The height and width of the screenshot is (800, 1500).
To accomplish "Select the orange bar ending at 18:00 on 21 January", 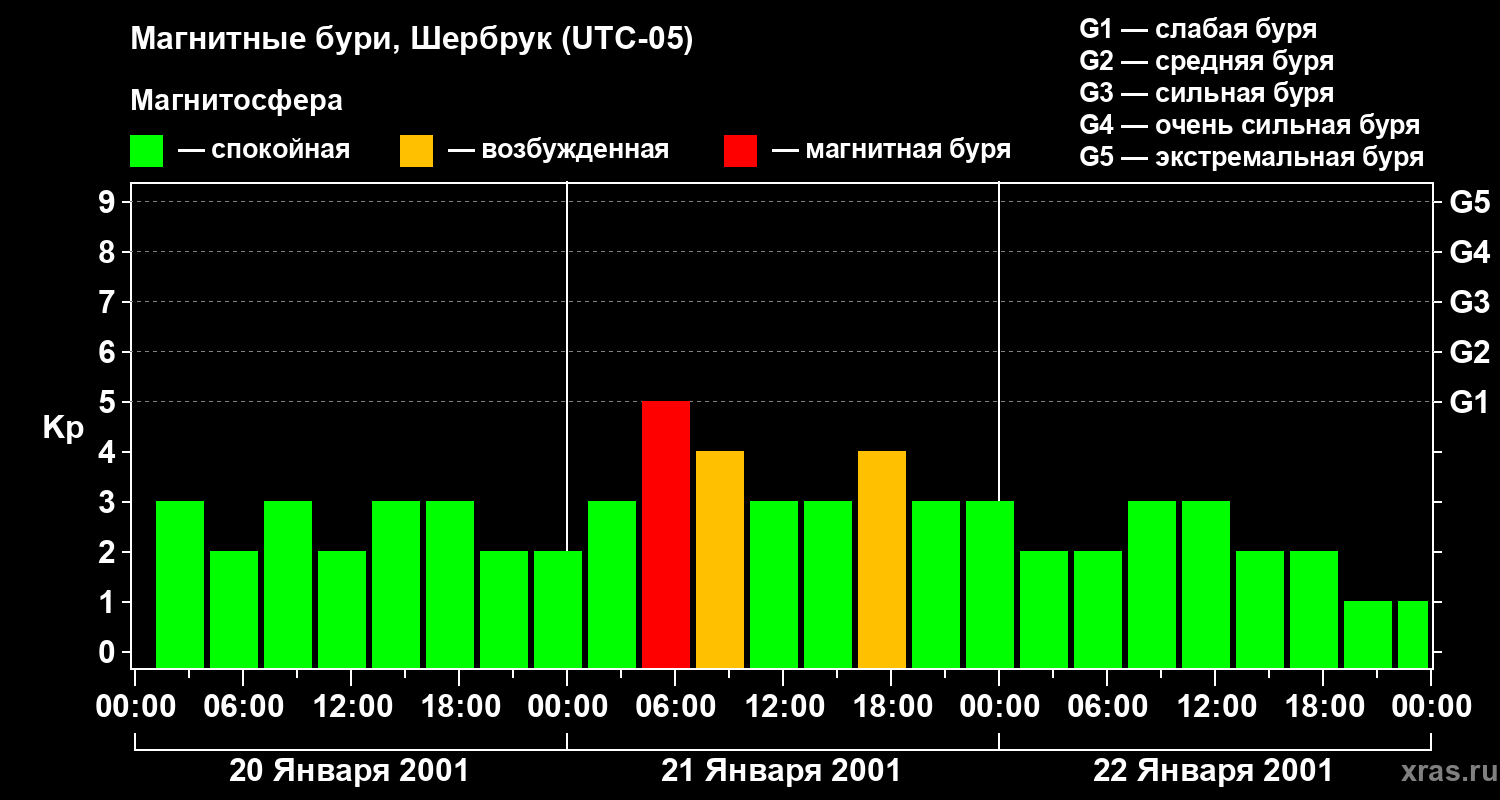I will tap(882, 559).
